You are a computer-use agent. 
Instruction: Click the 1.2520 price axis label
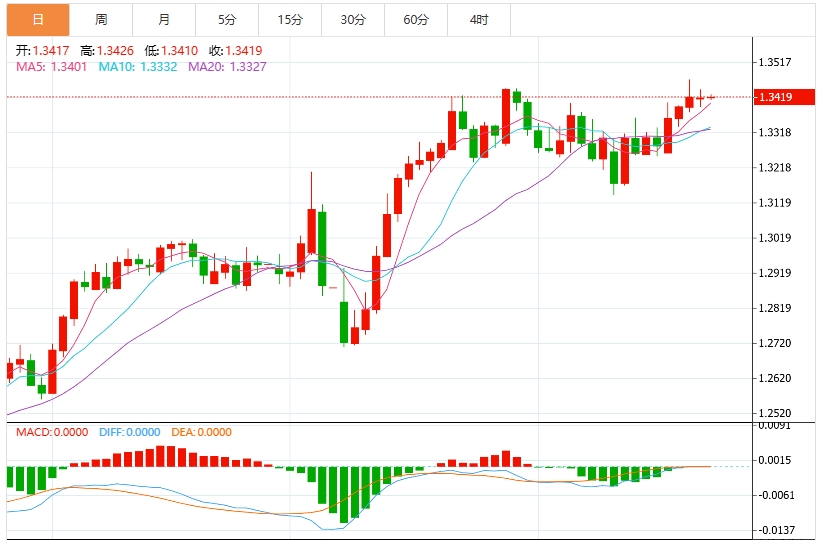(x=775, y=413)
